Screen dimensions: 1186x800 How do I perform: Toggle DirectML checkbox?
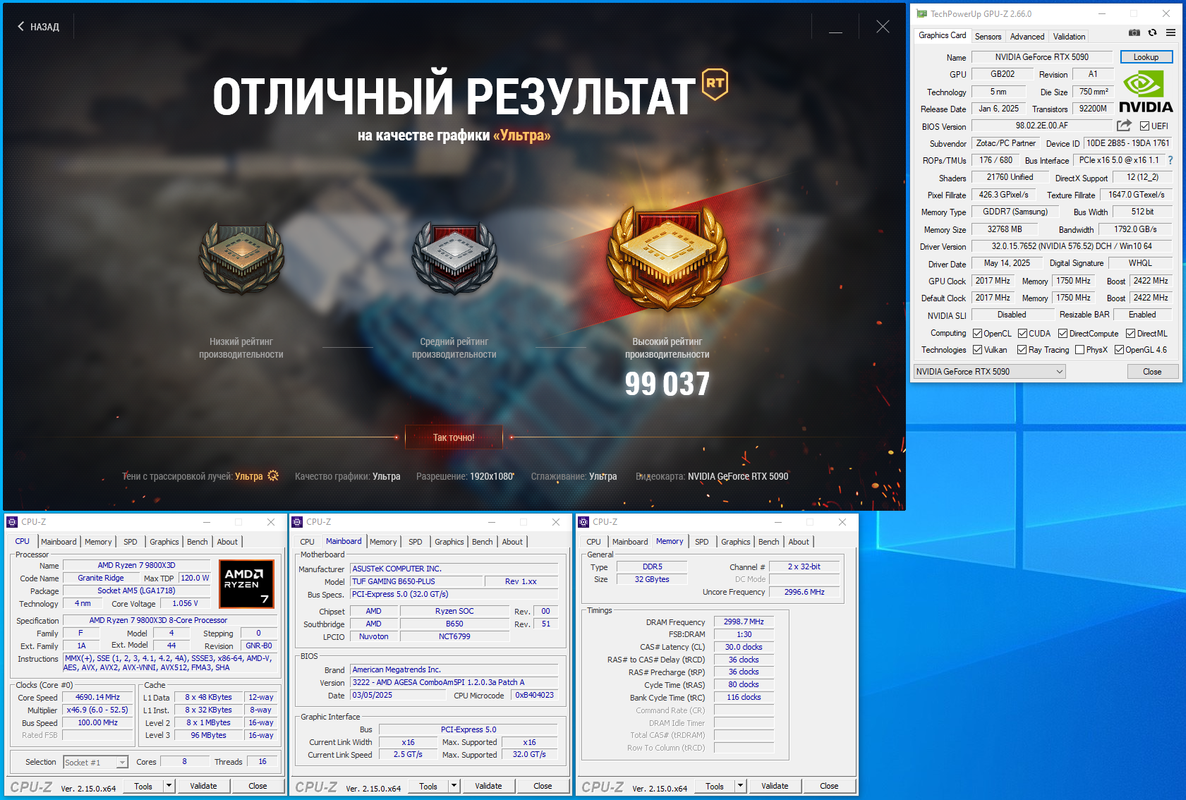click(1130, 333)
